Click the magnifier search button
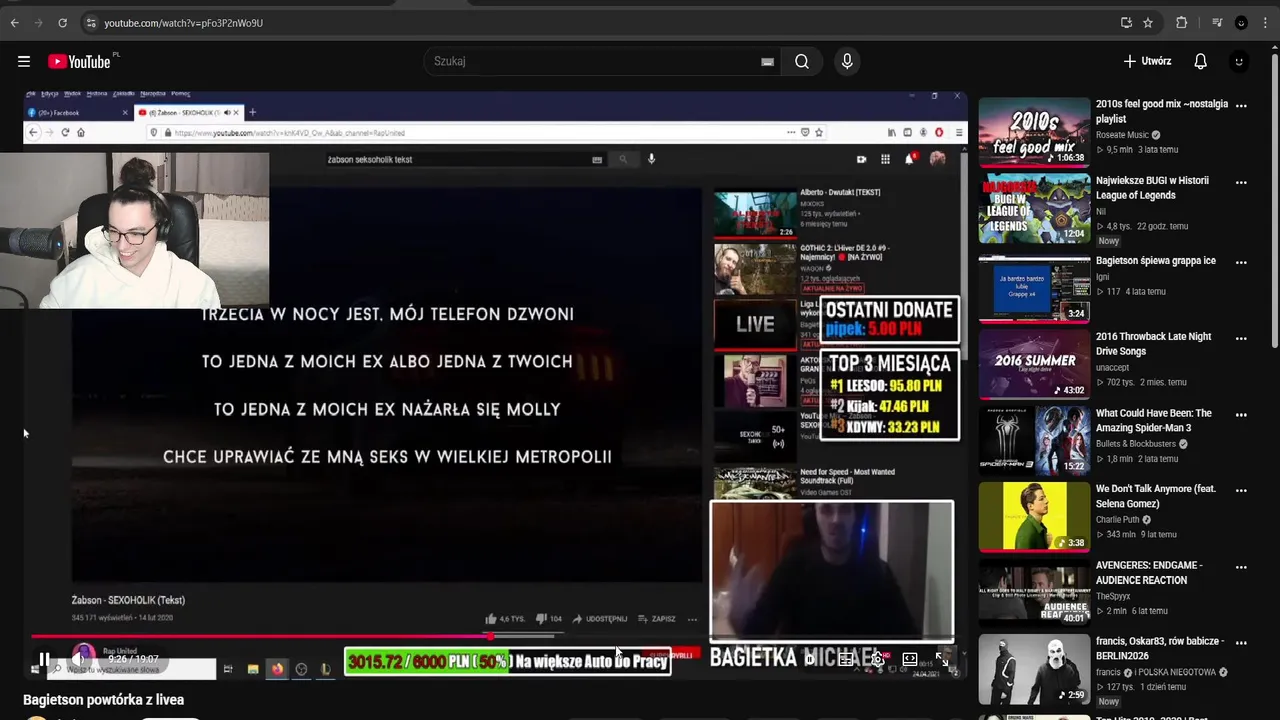This screenshot has width=1280, height=720. 802,61
